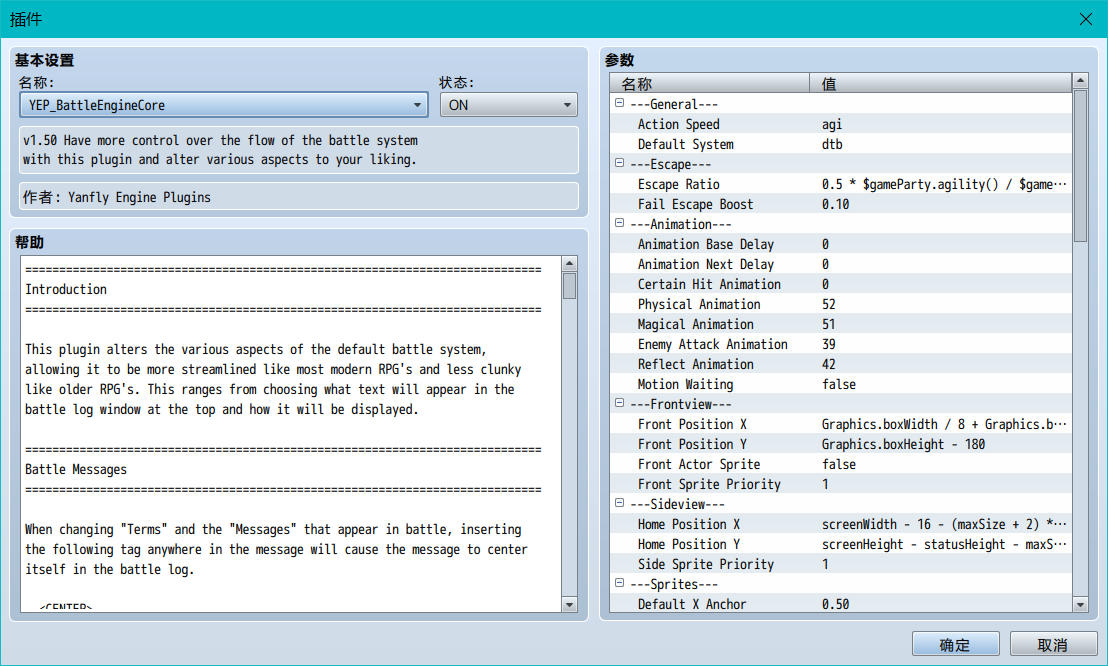The height and width of the screenshot is (666, 1108).
Task: Select the Magical Animation parameter row
Action: click(x=841, y=324)
